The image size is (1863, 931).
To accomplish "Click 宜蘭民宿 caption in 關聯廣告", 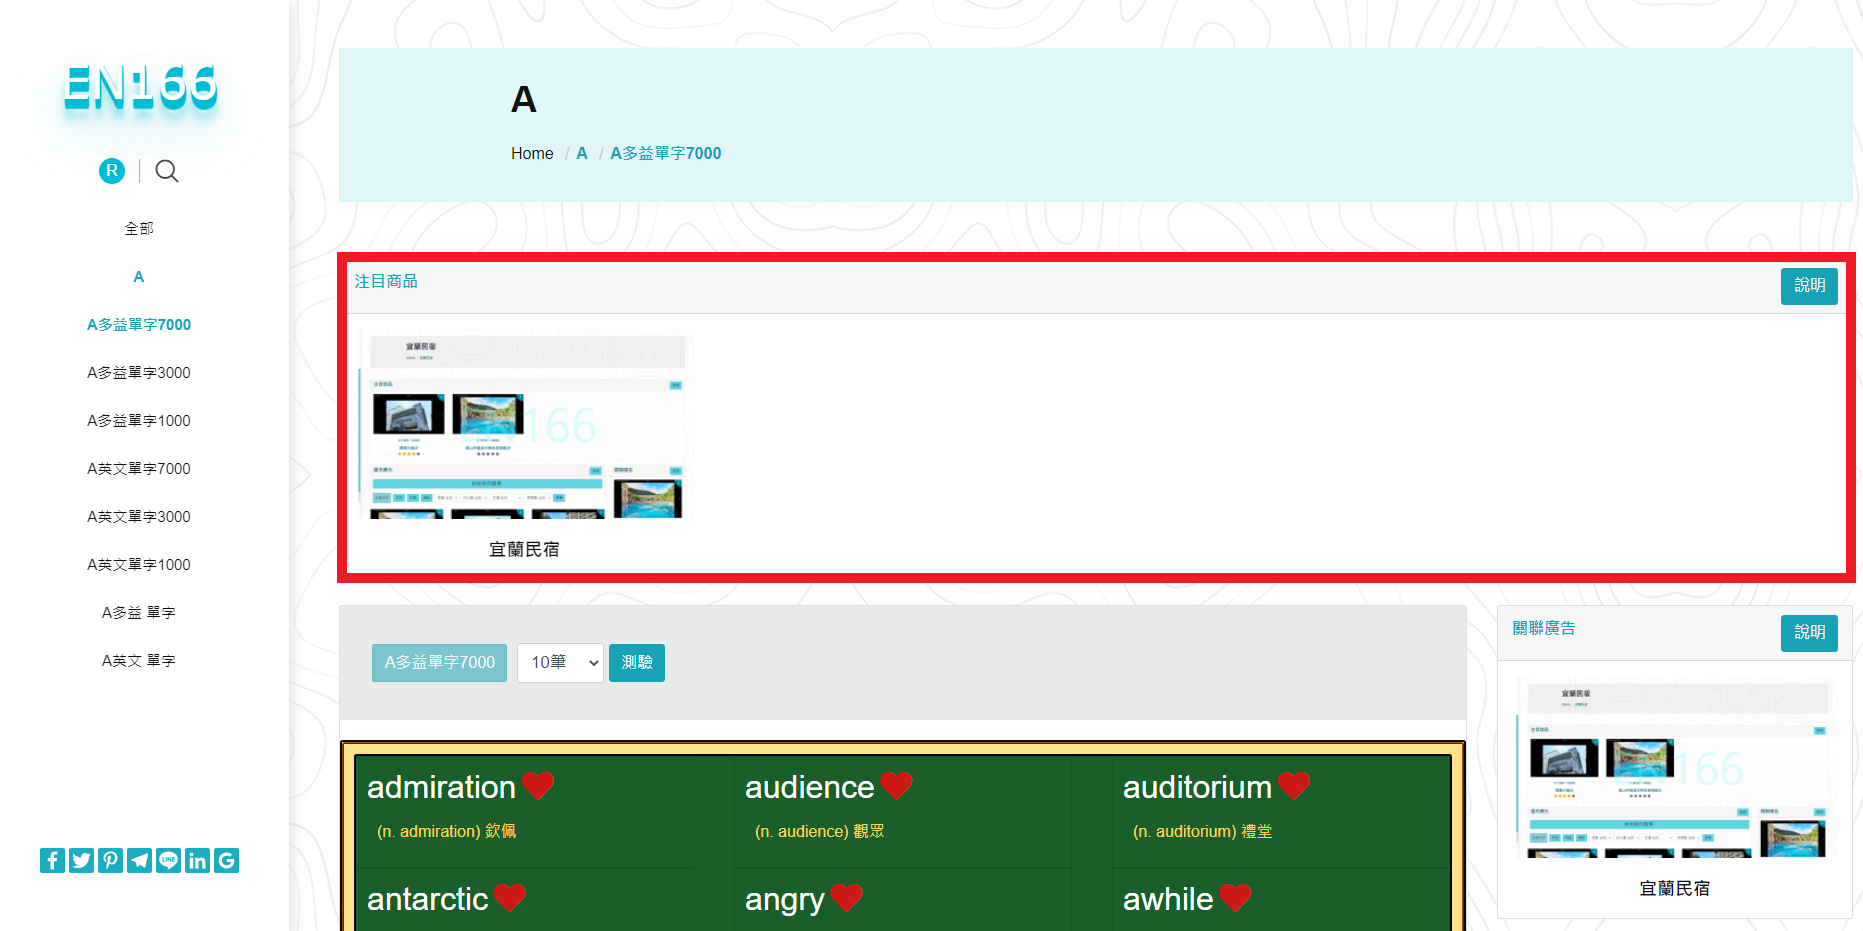I will tap(1675, 889).
